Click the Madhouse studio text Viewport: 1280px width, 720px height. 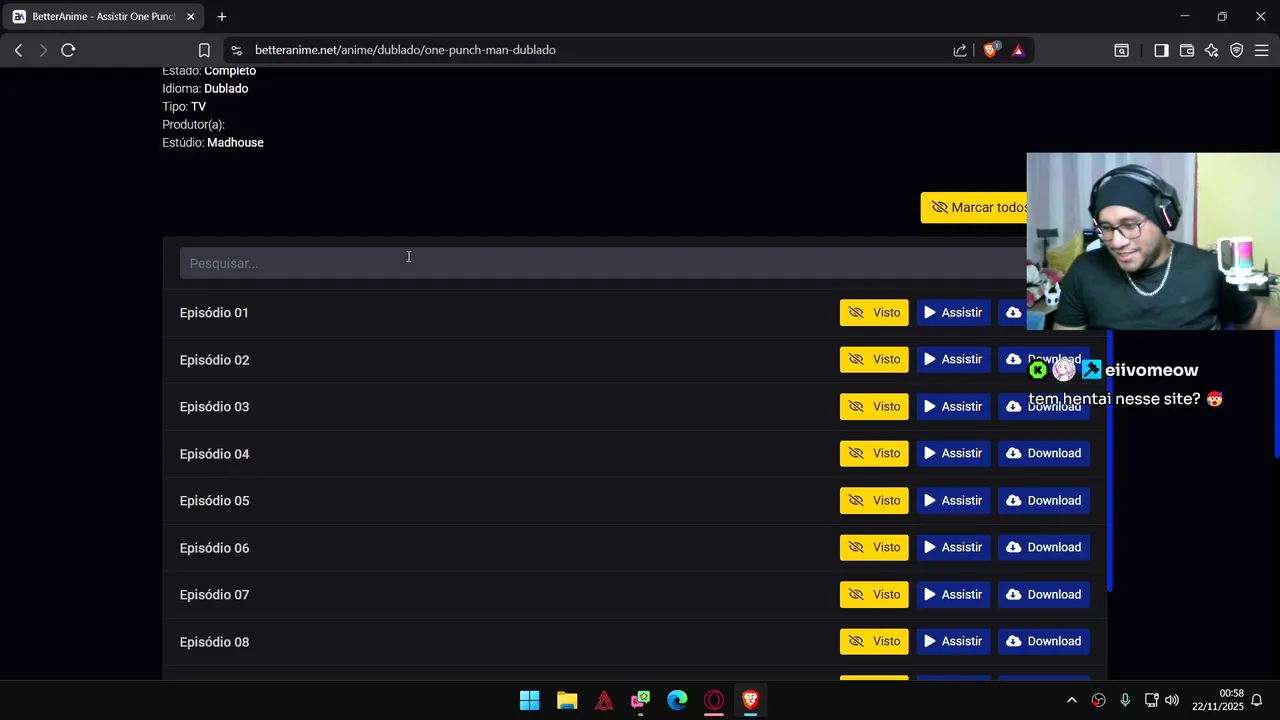235,143
